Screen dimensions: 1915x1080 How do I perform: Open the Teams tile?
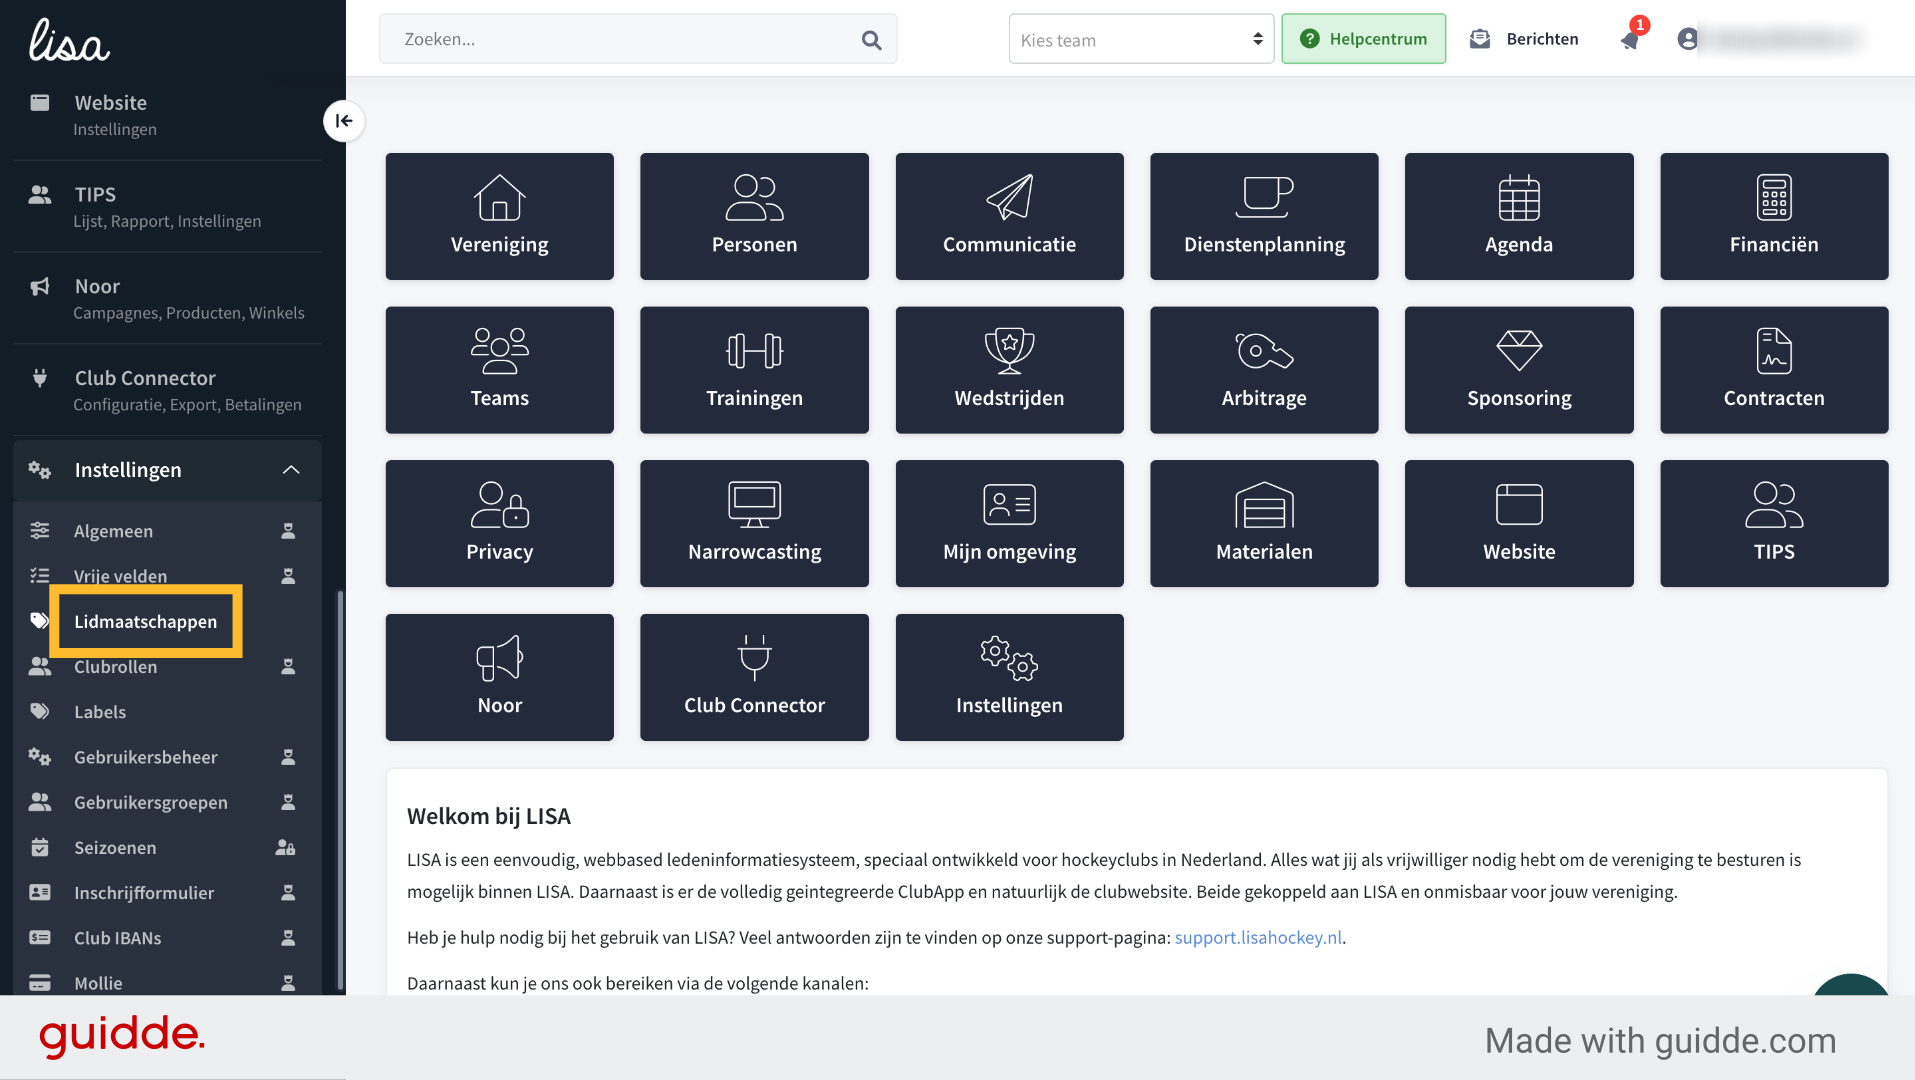(x=499, y=370)
